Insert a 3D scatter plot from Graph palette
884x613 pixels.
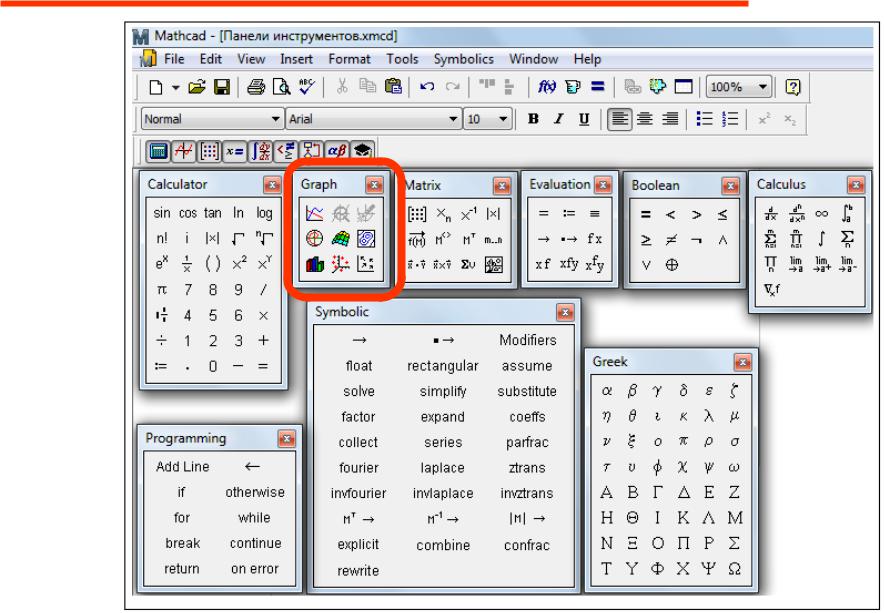tap(341, 264)
